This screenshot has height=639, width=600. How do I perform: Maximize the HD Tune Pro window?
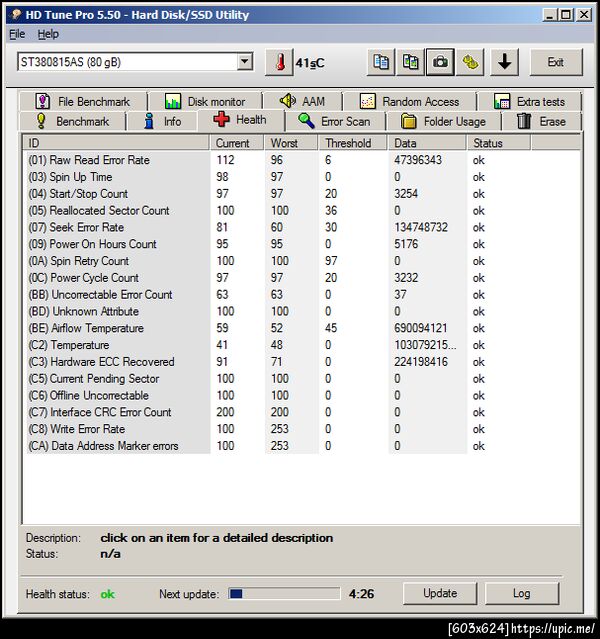tap(566, 15)
